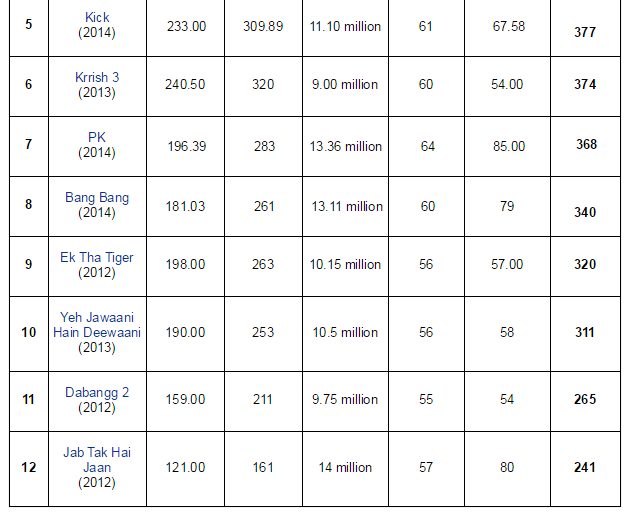The height and width of the screenshot is (518, 629).
Task: Click the value '211' in Dabangg 2 row
Action: 262,400
